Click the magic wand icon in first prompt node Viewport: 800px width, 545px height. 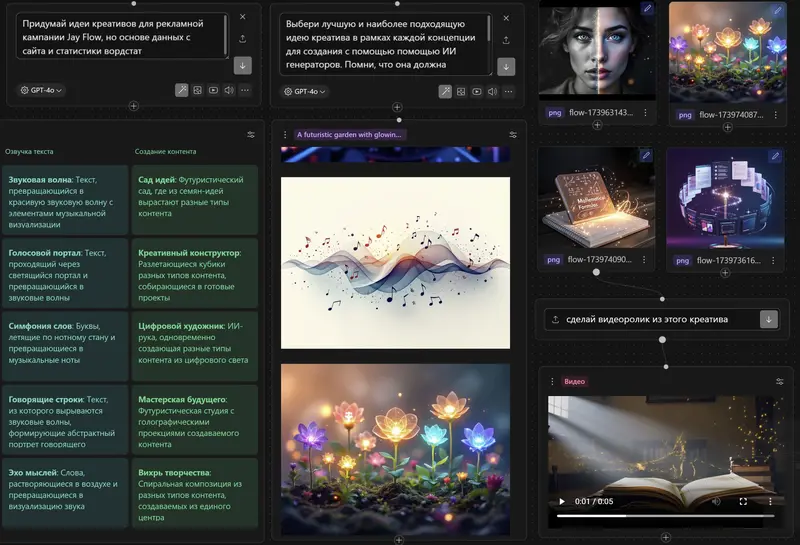click(x=182, y=91)
